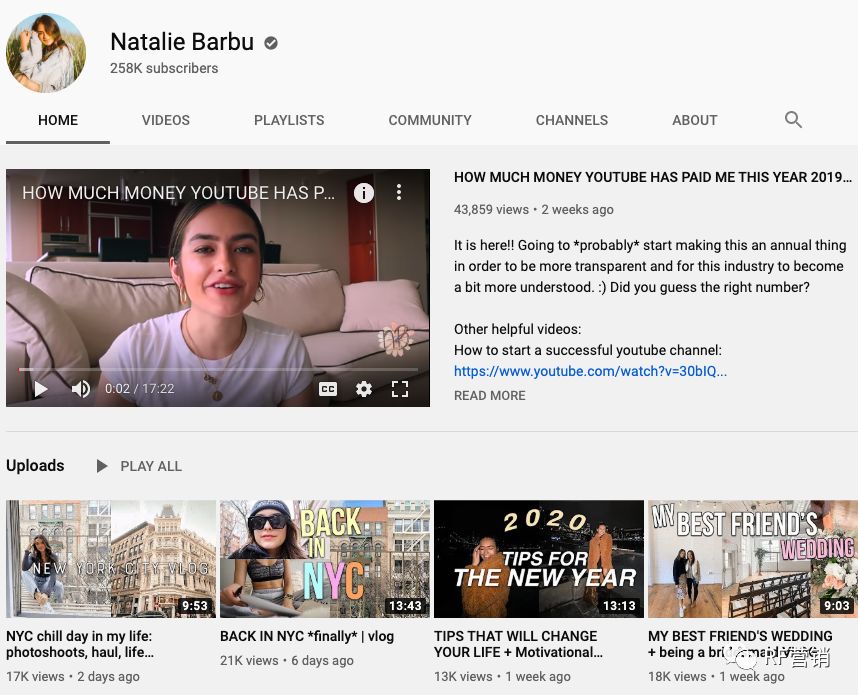Switch to the Home tab

(x=58, y=120)
